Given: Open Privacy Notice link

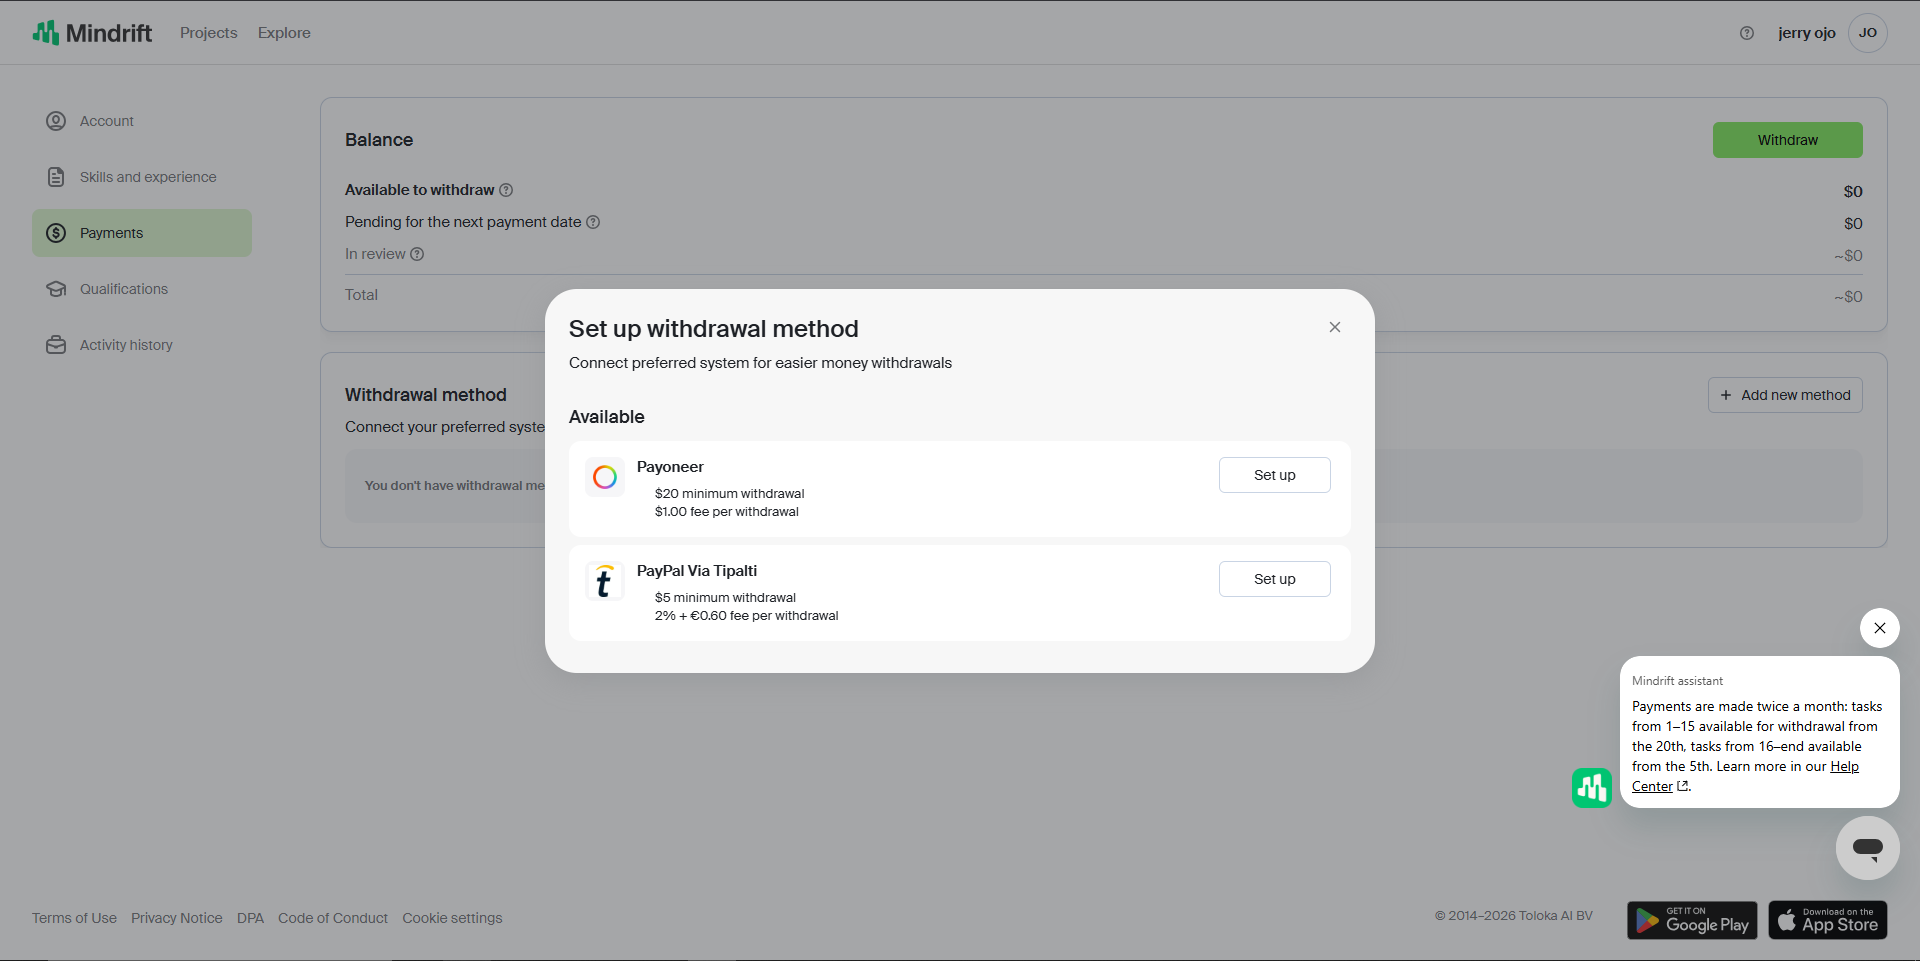Looking at the screenshot, I should click(x=177, y=918).
